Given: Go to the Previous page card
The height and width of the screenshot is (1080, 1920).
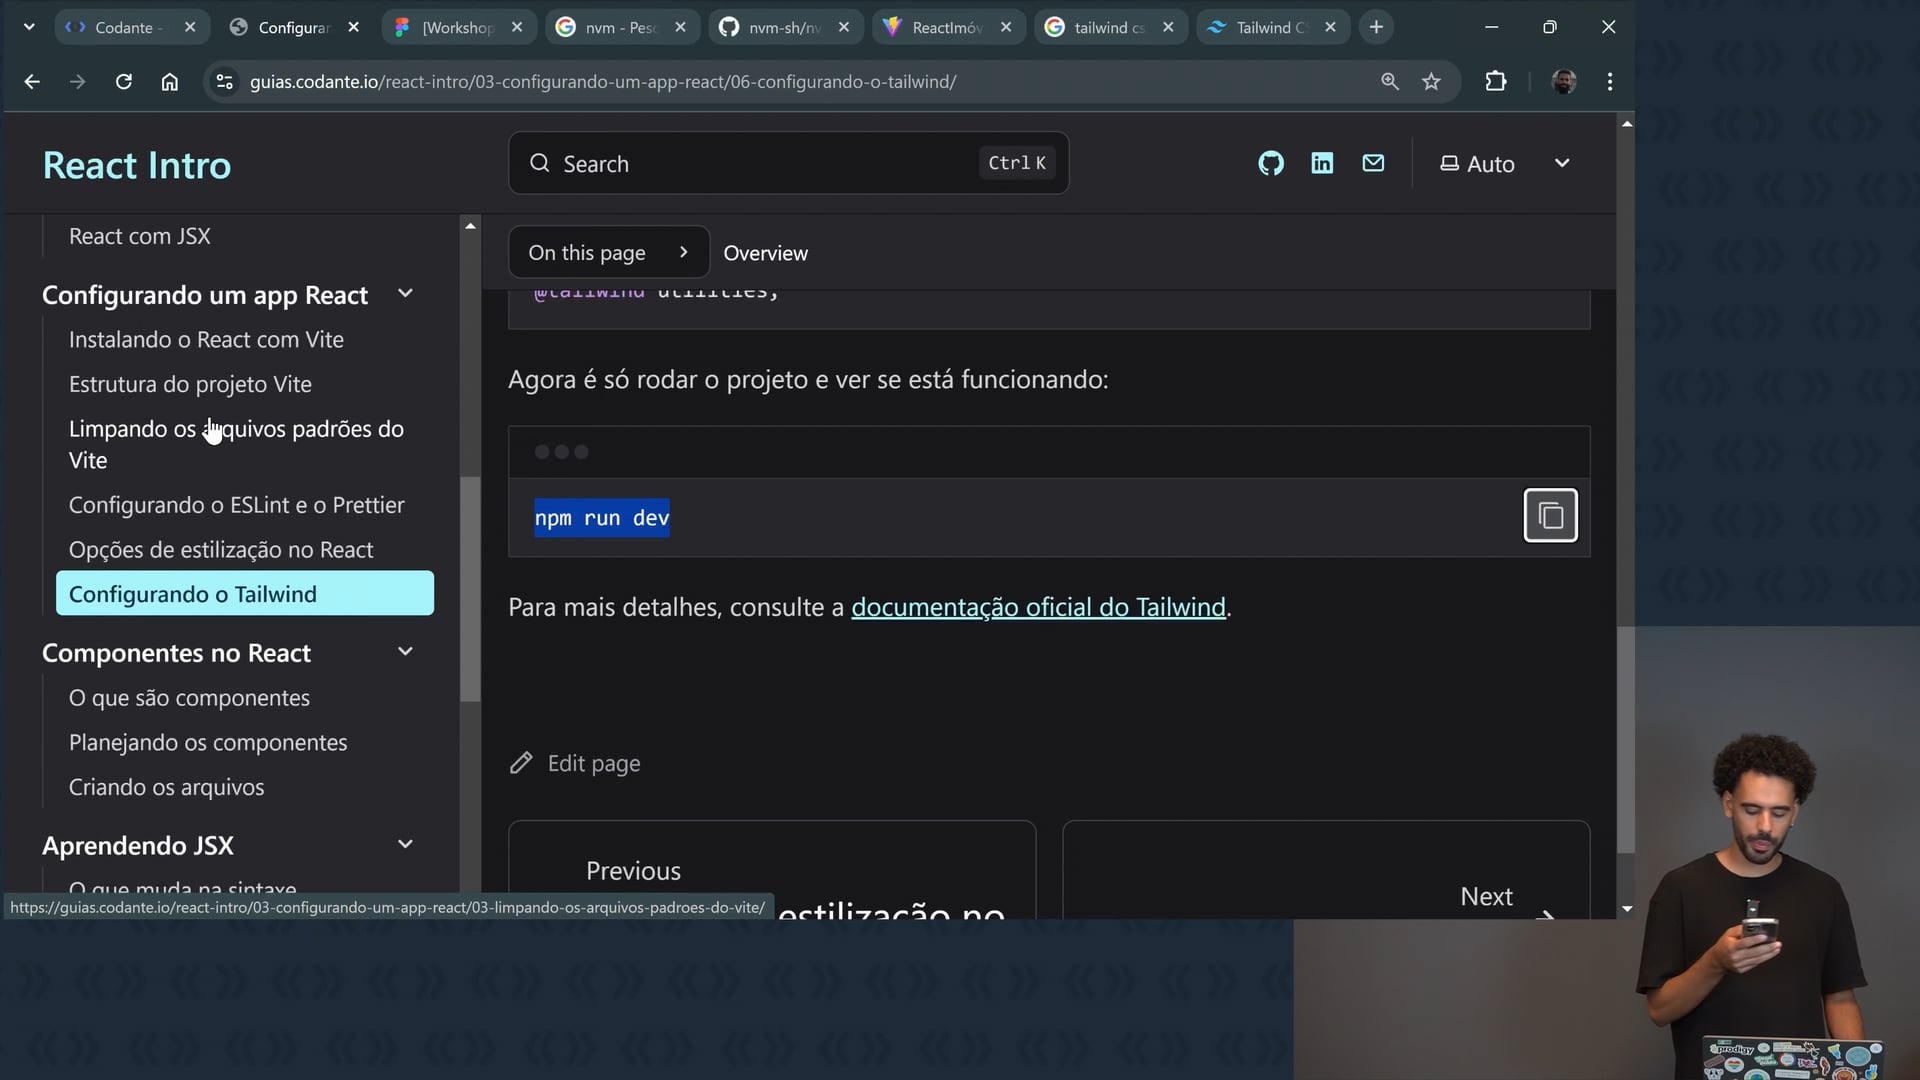Looking at the screenshot, I should coord(772,870).
